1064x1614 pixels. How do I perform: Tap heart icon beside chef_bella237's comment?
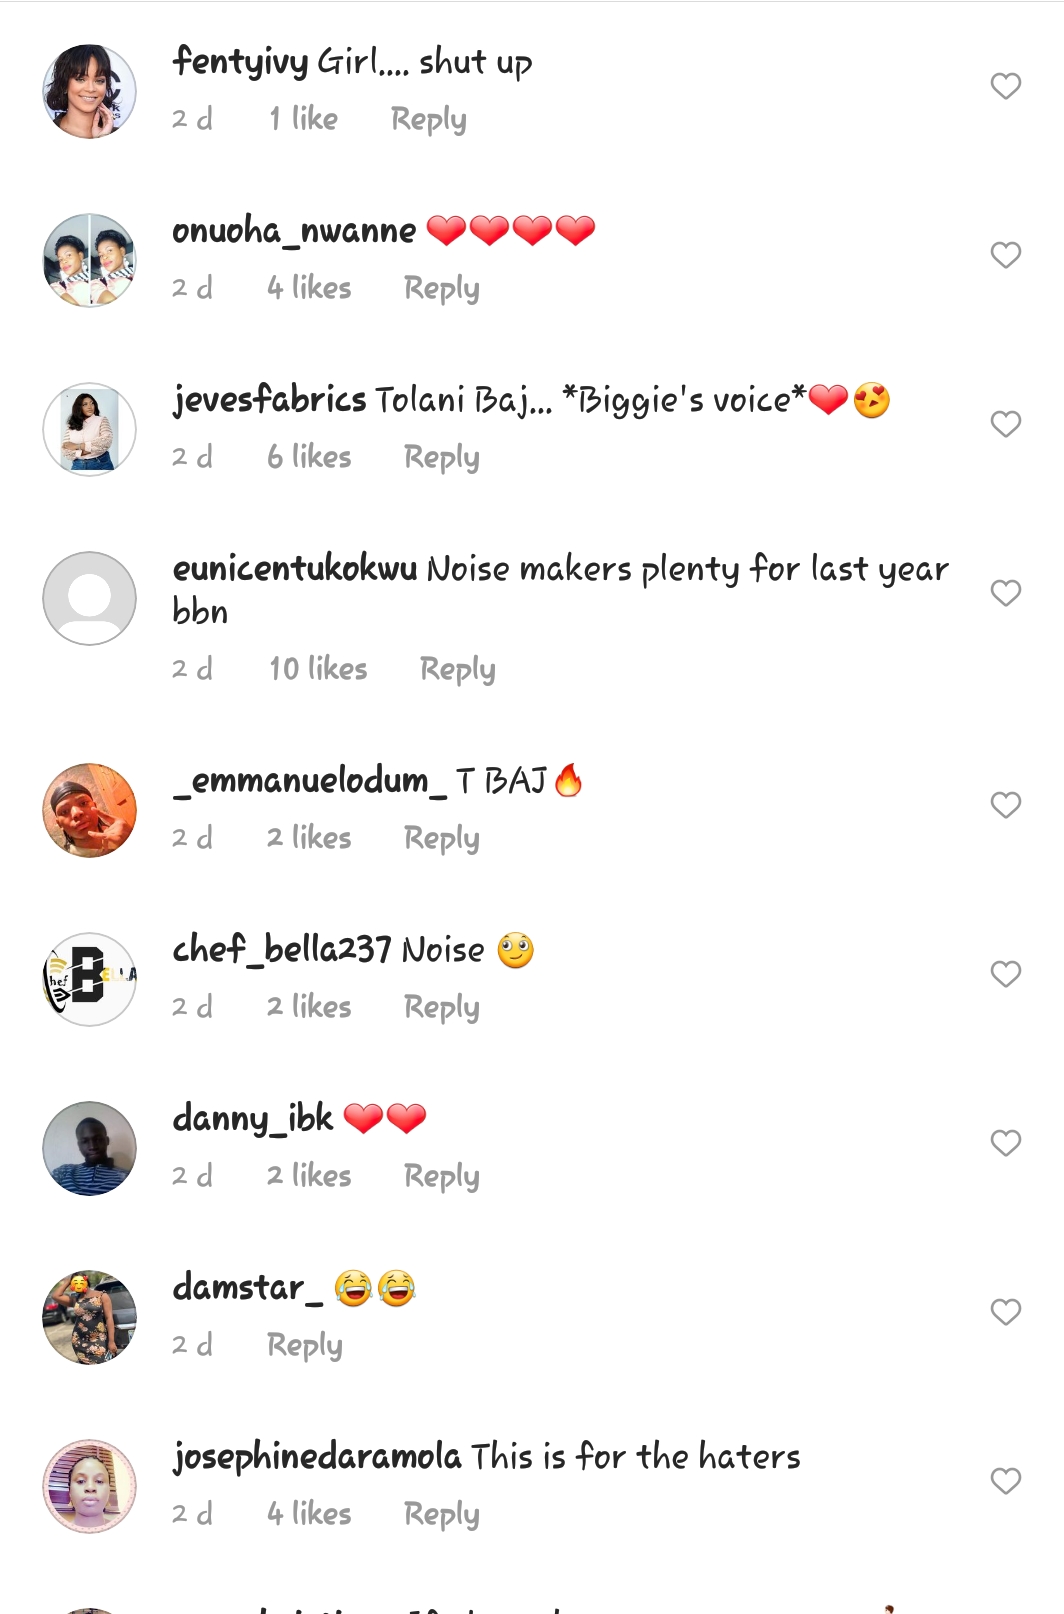pyautogui.click(x=1005, y=975)
